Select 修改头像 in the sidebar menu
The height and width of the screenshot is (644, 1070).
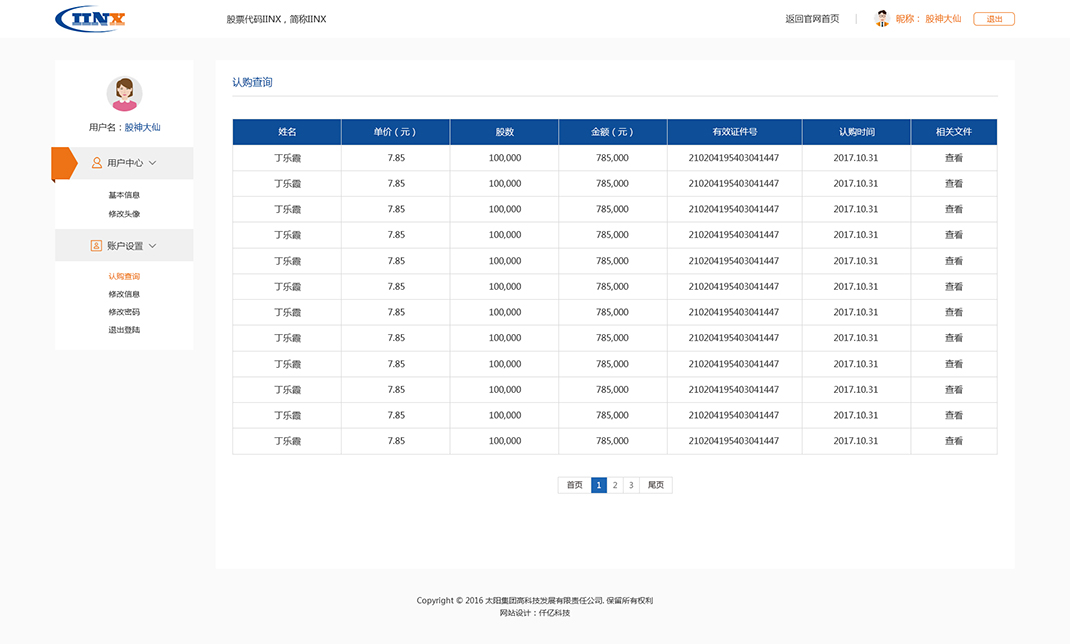click(123, 213)
